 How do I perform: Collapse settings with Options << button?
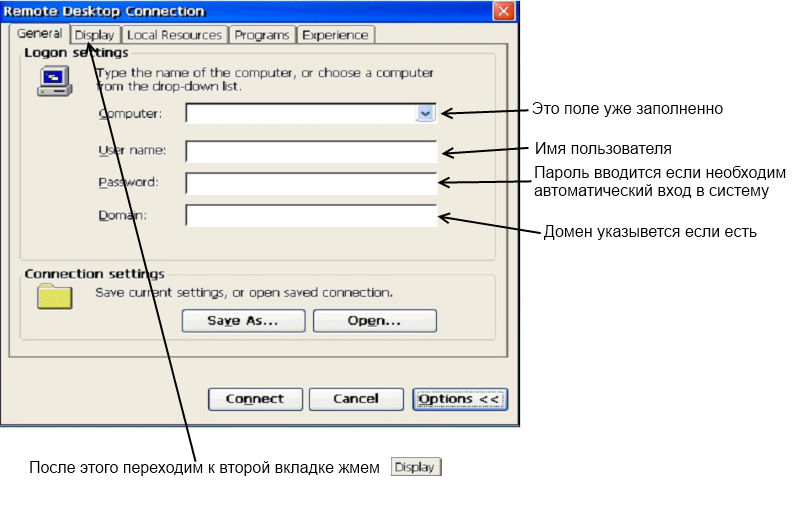click(x=460, y=398)
